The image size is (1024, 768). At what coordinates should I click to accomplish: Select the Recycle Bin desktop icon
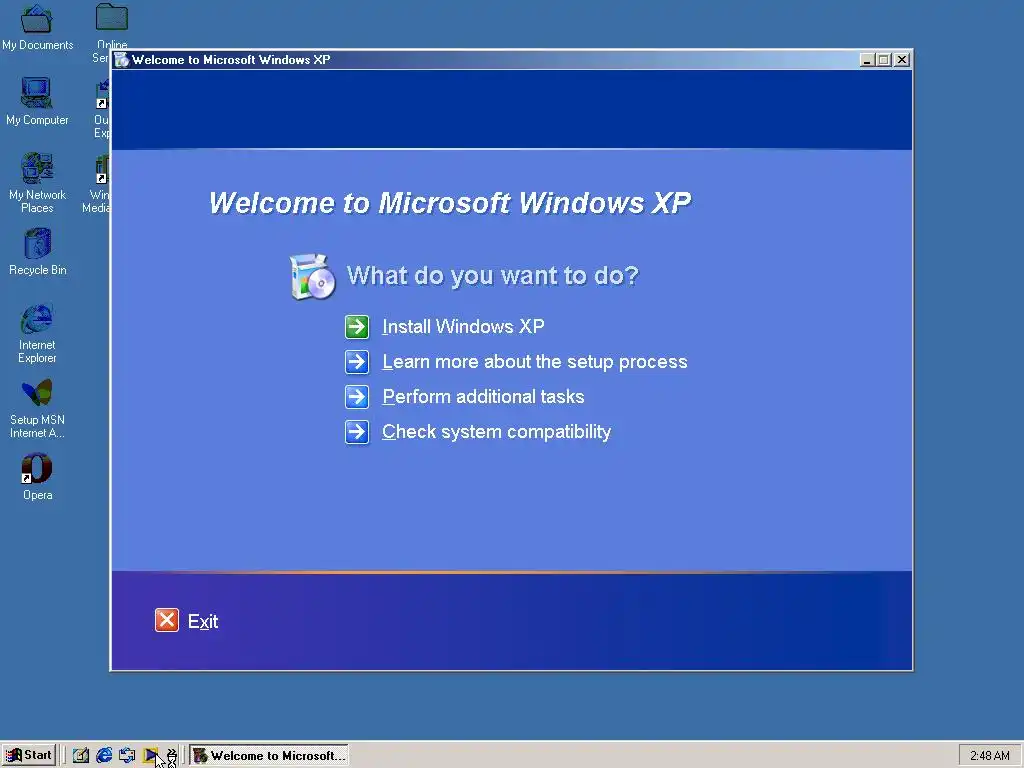[x=37, y=252]
